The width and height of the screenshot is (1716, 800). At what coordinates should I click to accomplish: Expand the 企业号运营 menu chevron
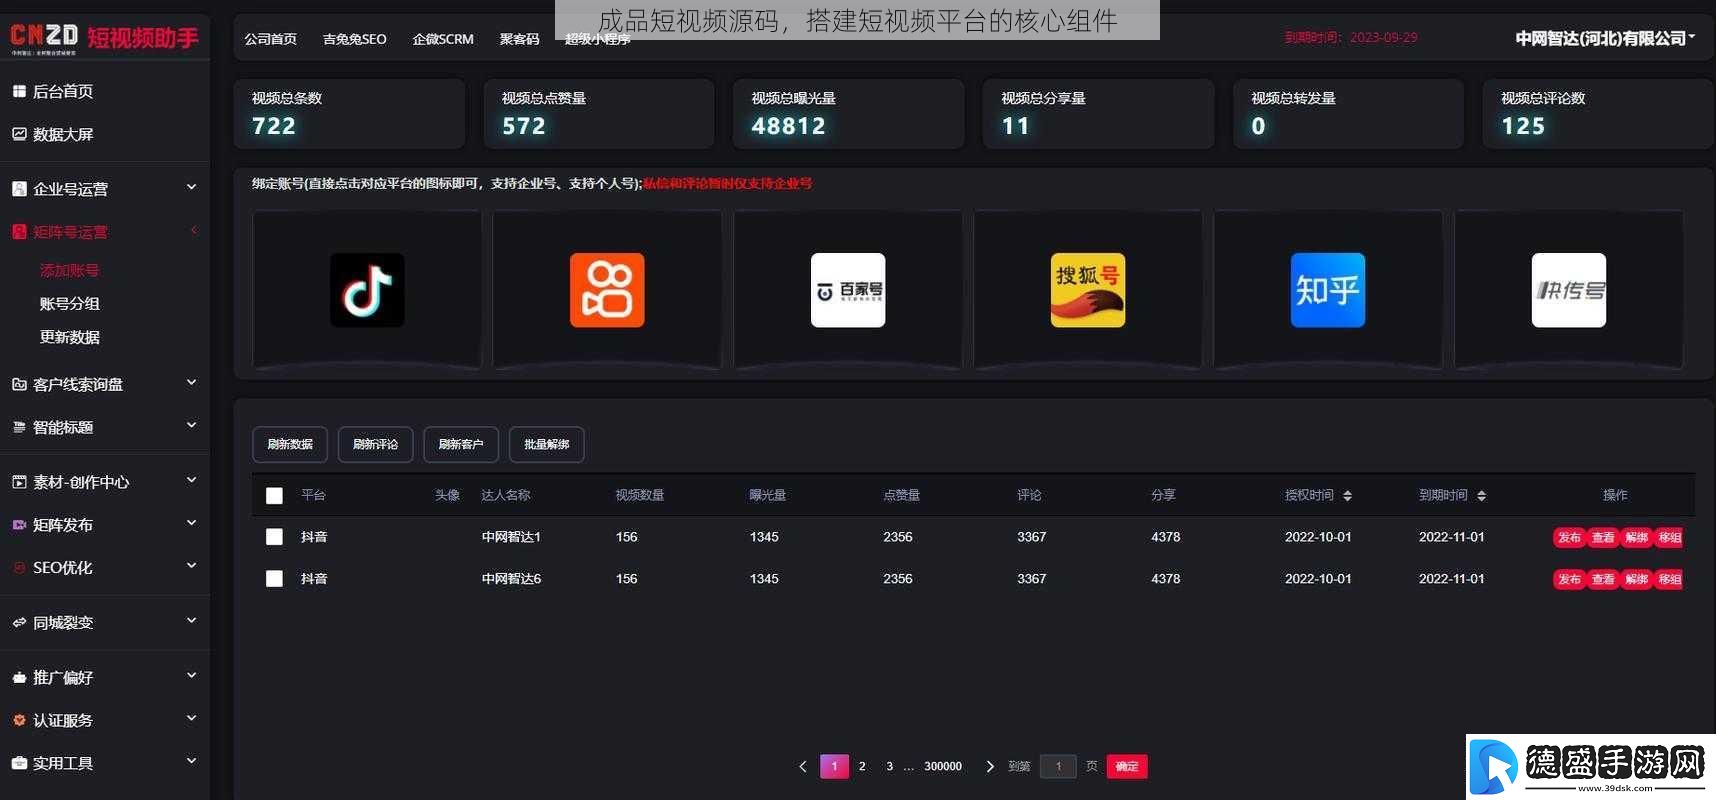tap(191, 187)
